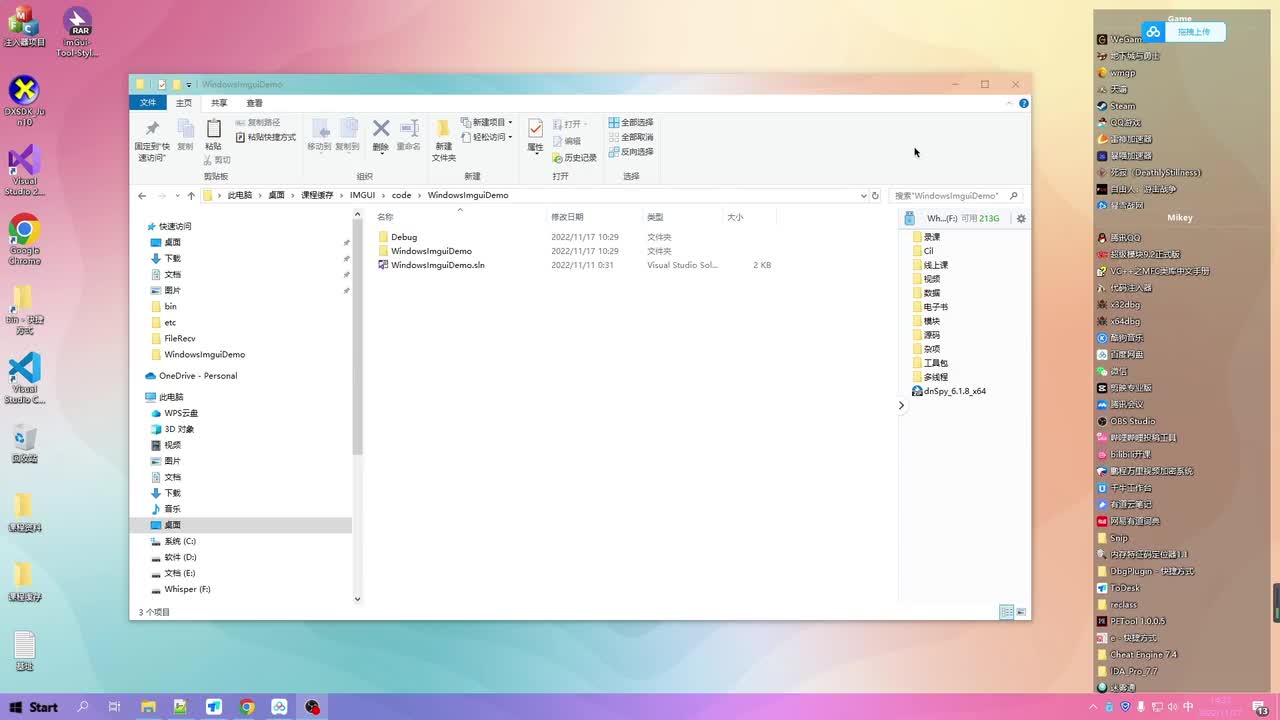Open Google Chrome desktop icon
The width and height of the screenshot is (1280, 720).
pos(24,240)
